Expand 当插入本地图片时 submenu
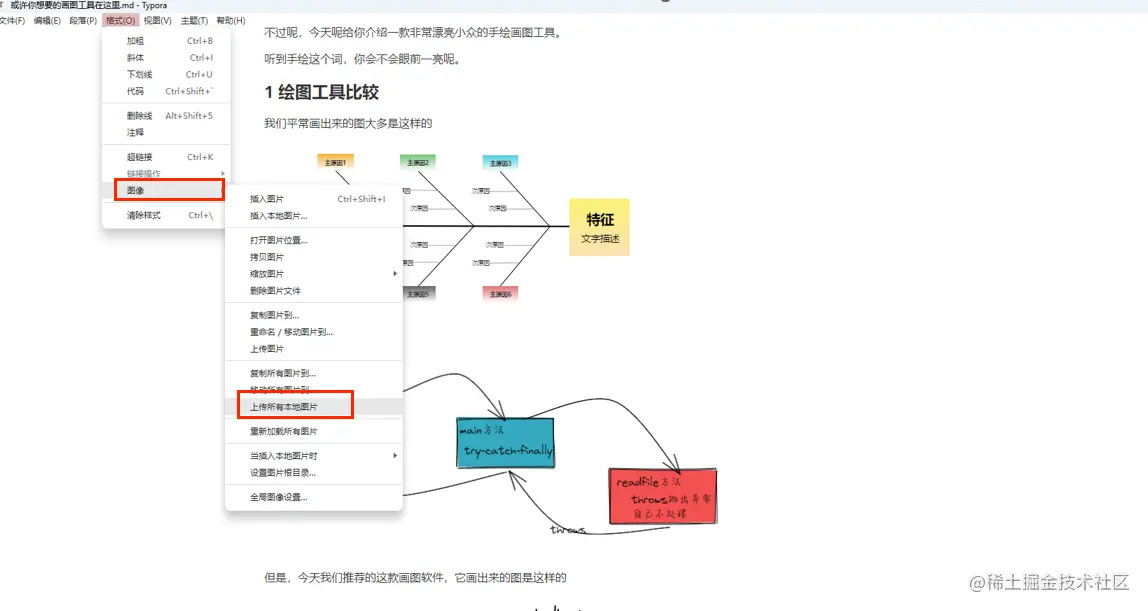Screen dimensions: 1148x611 314,456
